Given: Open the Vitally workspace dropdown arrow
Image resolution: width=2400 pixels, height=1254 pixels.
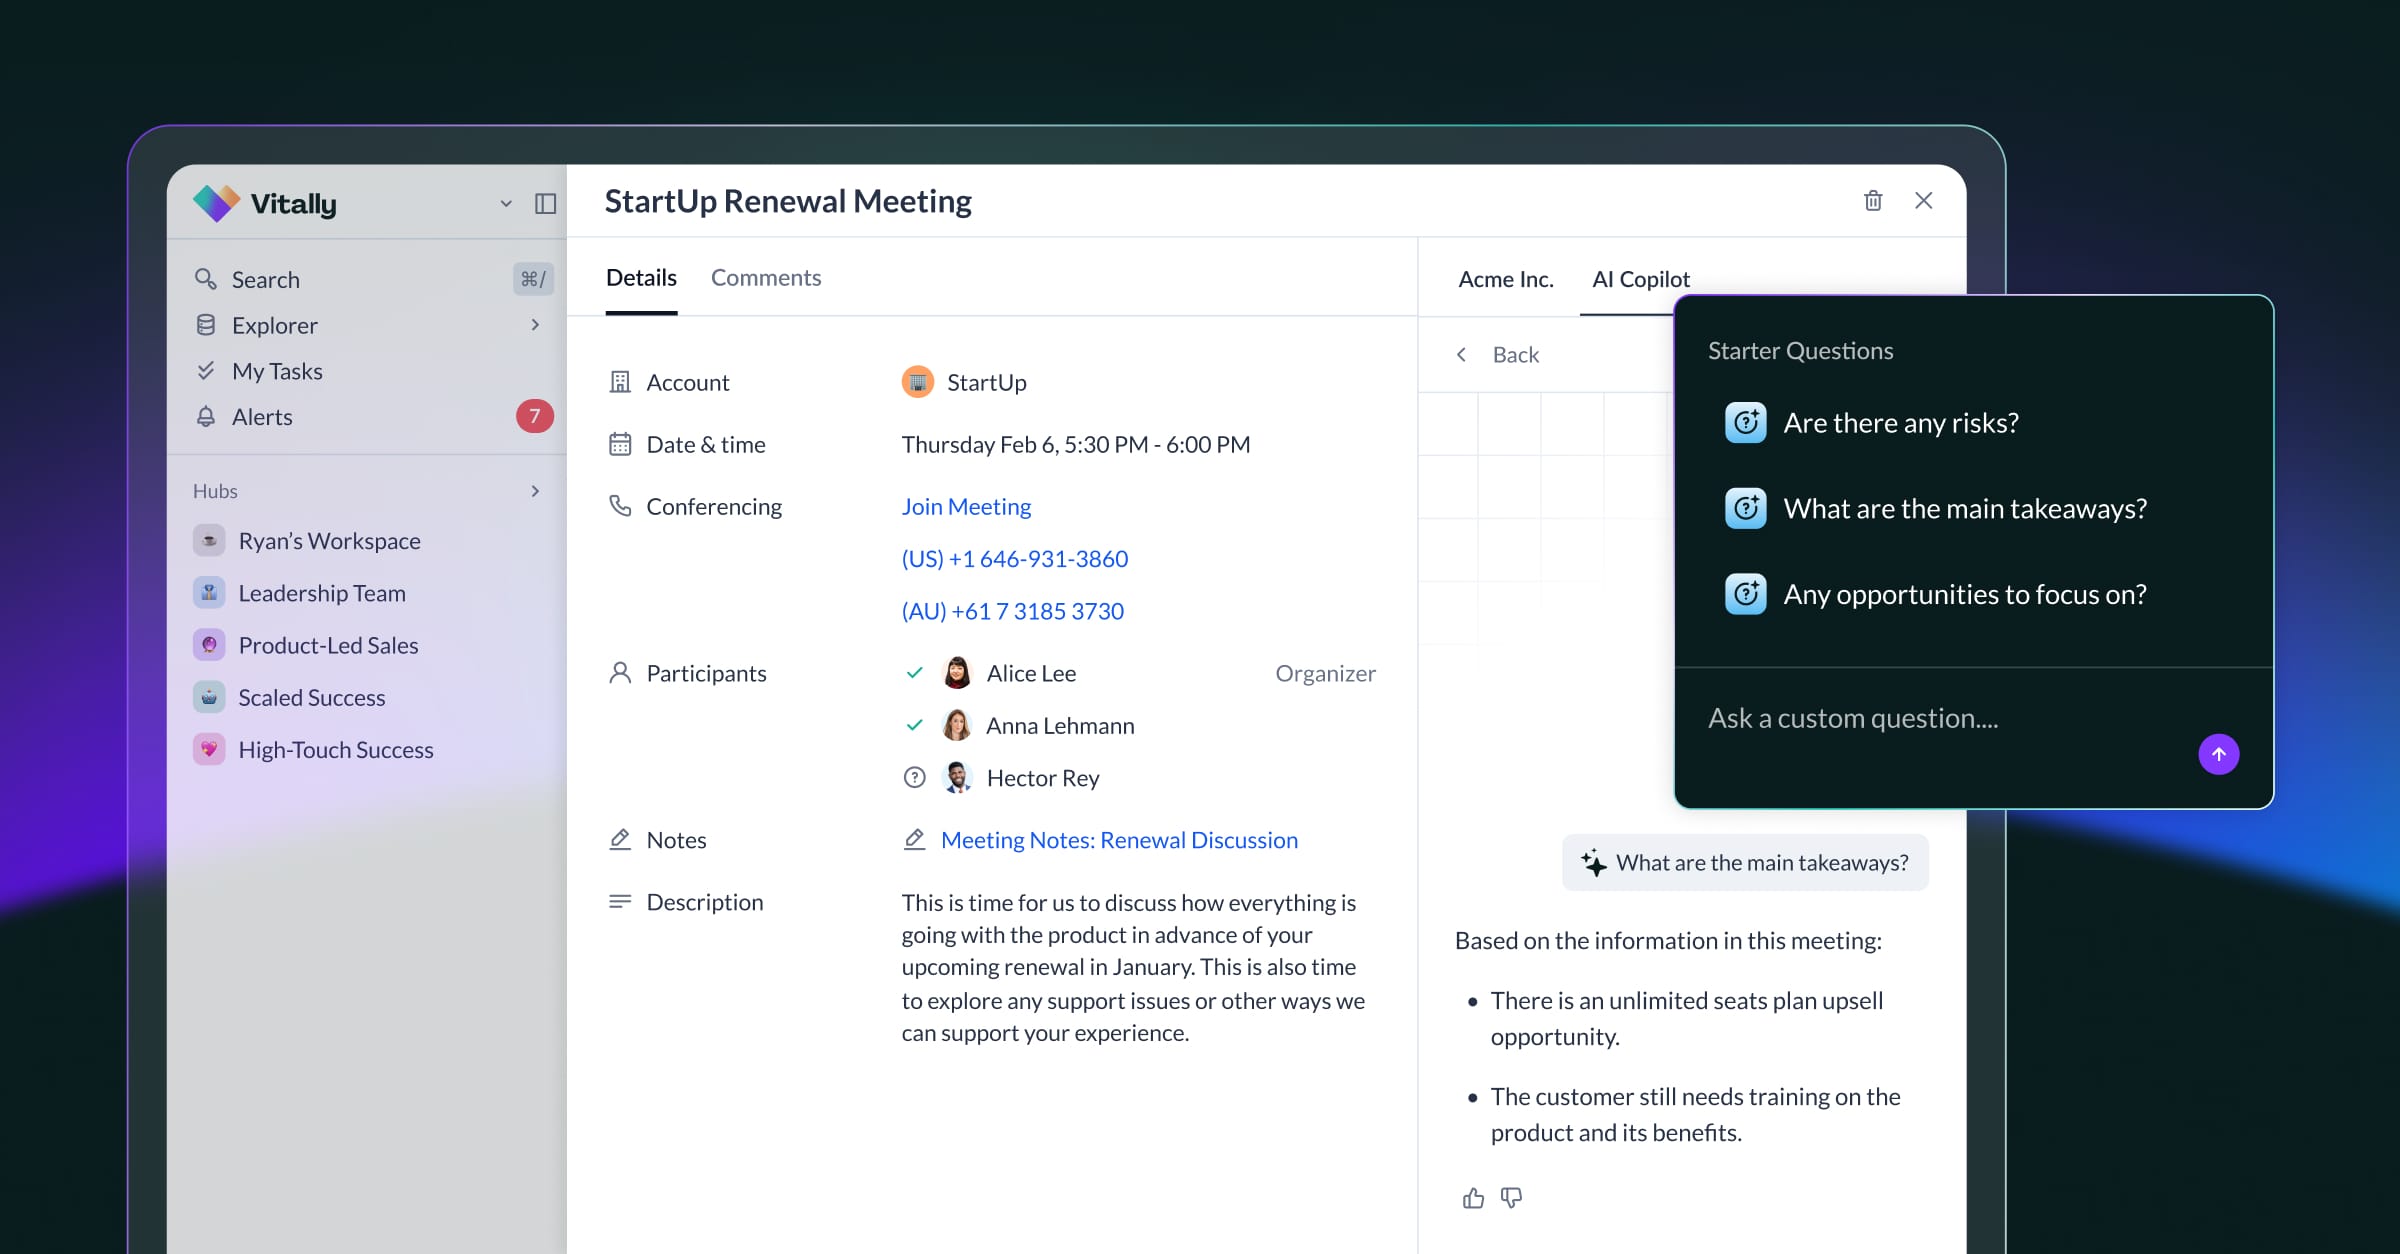Looking at the screenshot, I should click(x=506, y=204).
